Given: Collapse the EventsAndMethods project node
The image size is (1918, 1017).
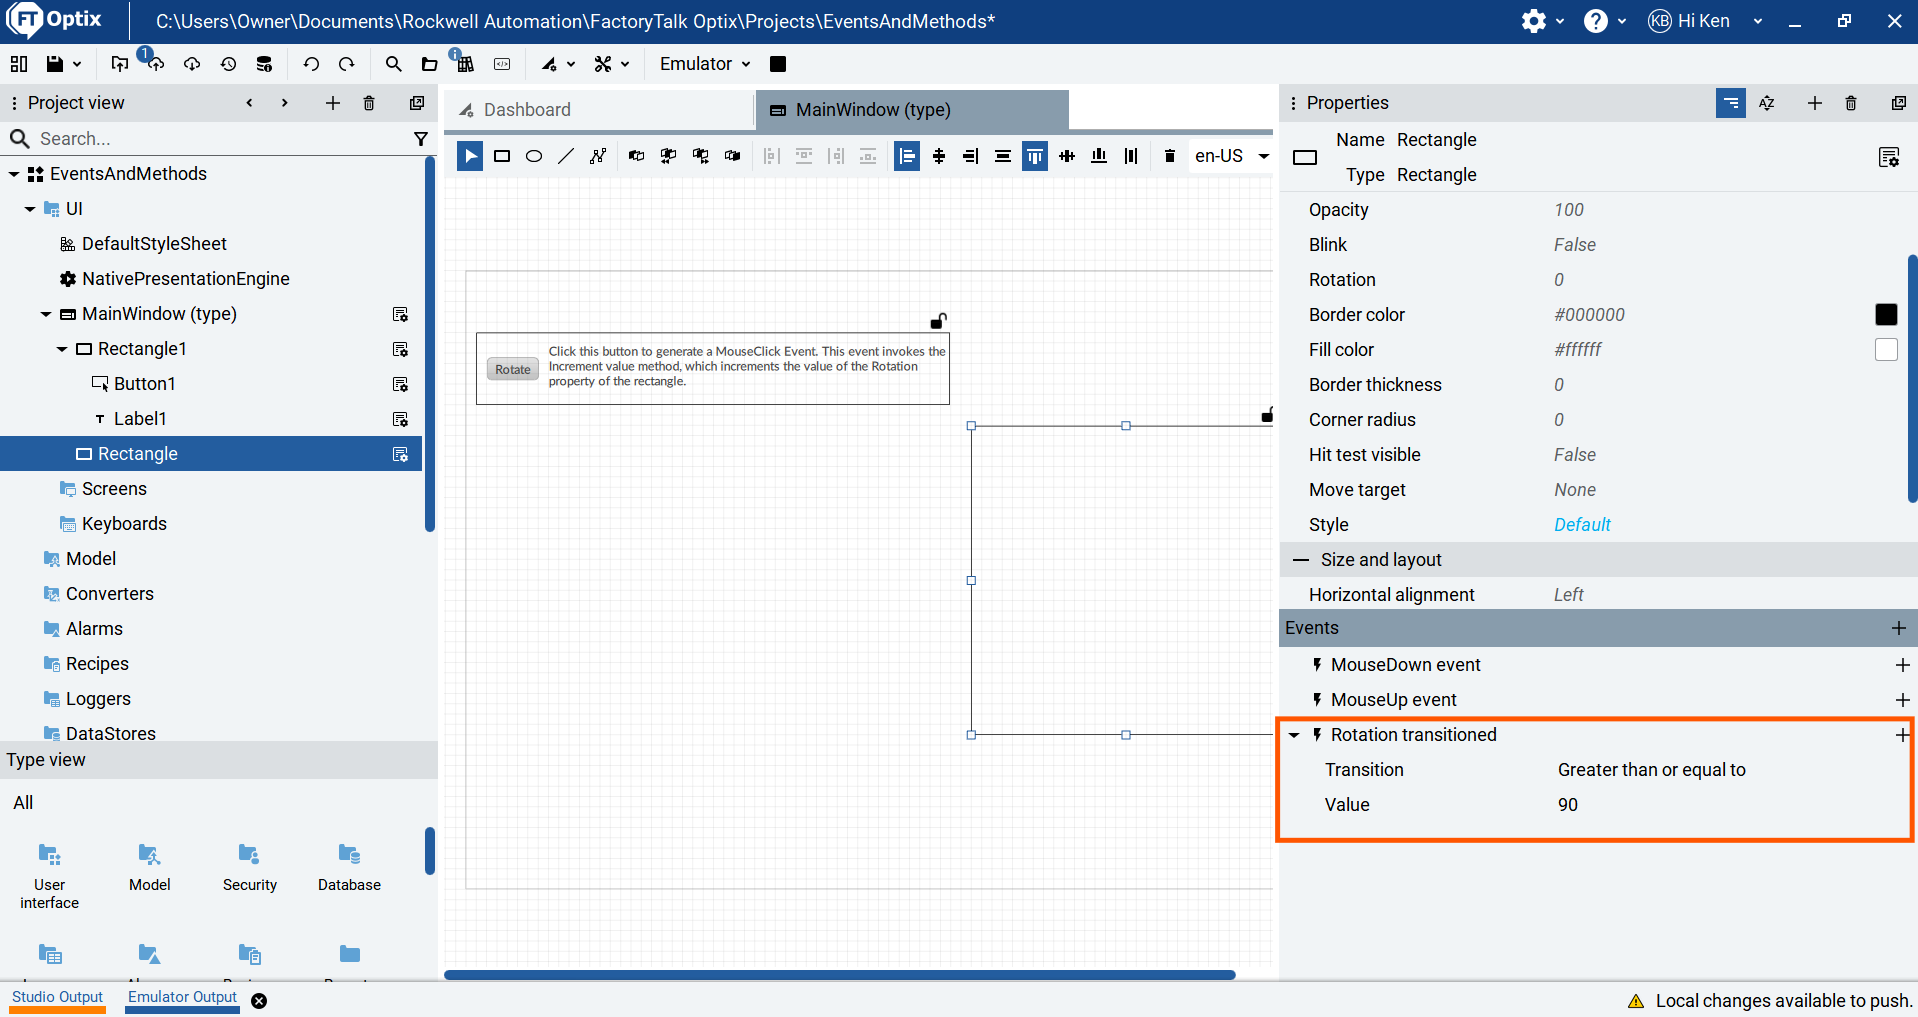Looking at the screenshot, I should [x=14, y=174].
